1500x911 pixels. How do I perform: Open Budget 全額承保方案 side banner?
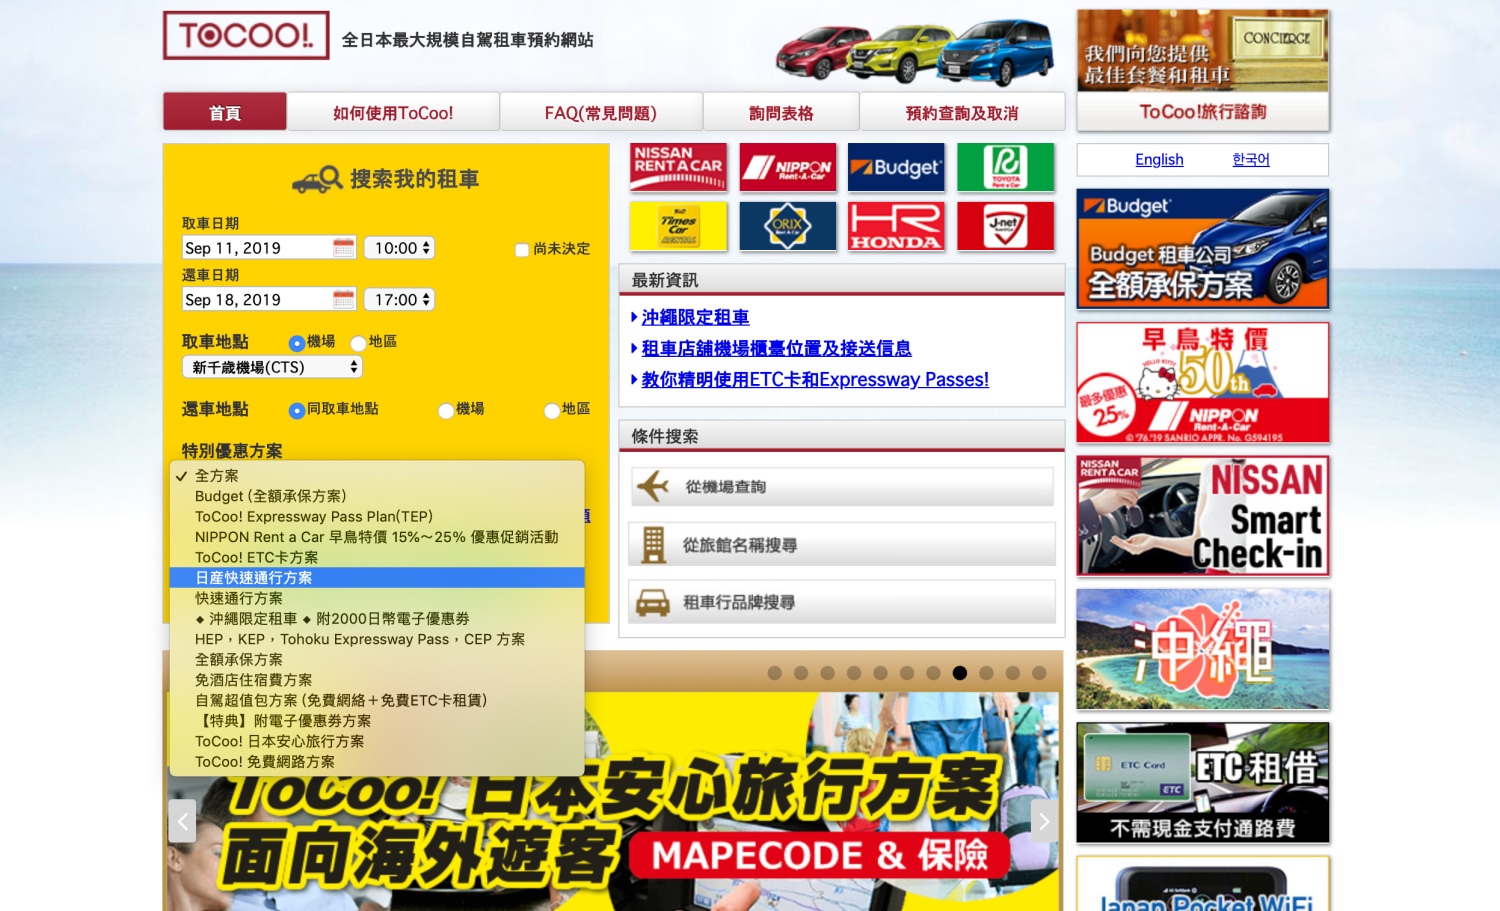[1203, 249]
